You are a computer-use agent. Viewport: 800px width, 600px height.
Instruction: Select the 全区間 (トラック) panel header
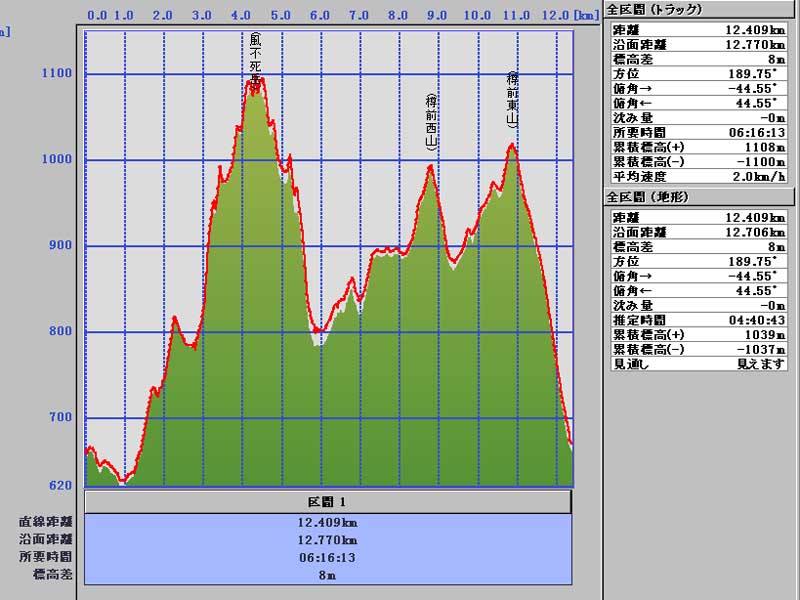654,9
